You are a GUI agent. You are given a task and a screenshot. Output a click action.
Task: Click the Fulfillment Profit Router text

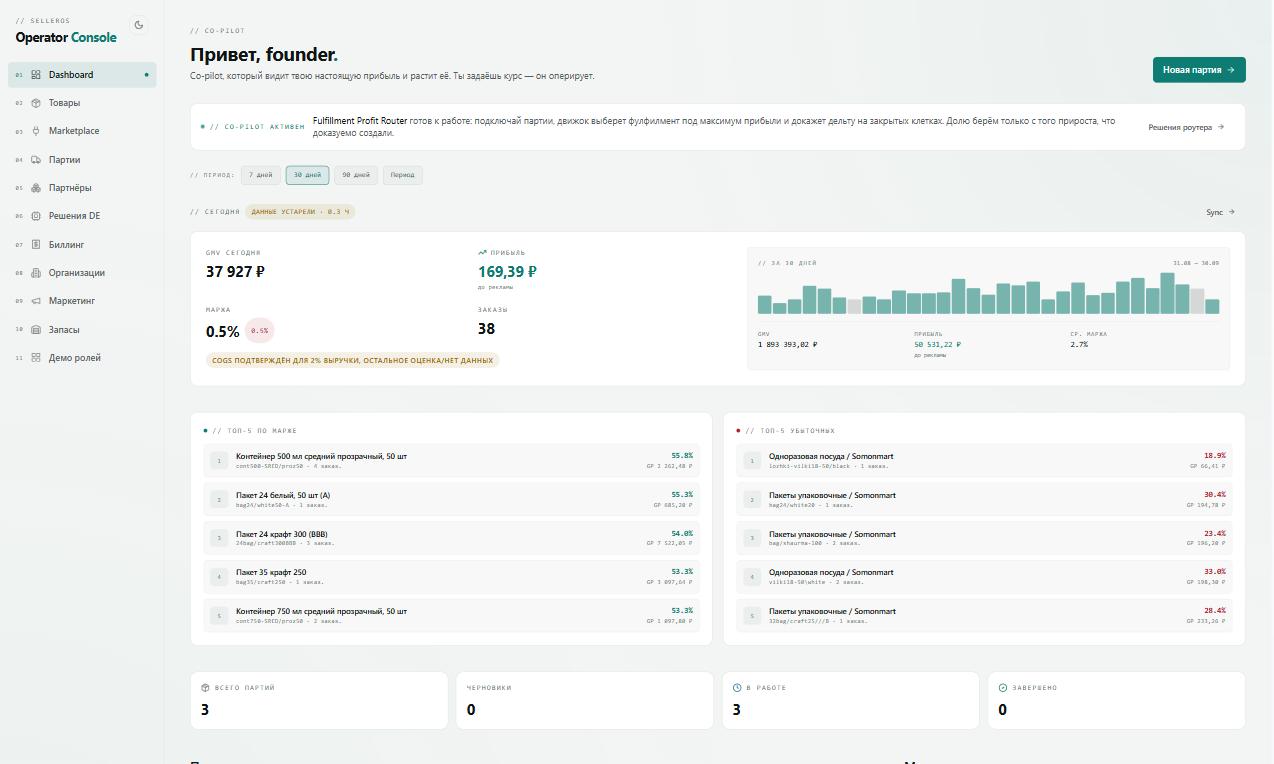360,121
